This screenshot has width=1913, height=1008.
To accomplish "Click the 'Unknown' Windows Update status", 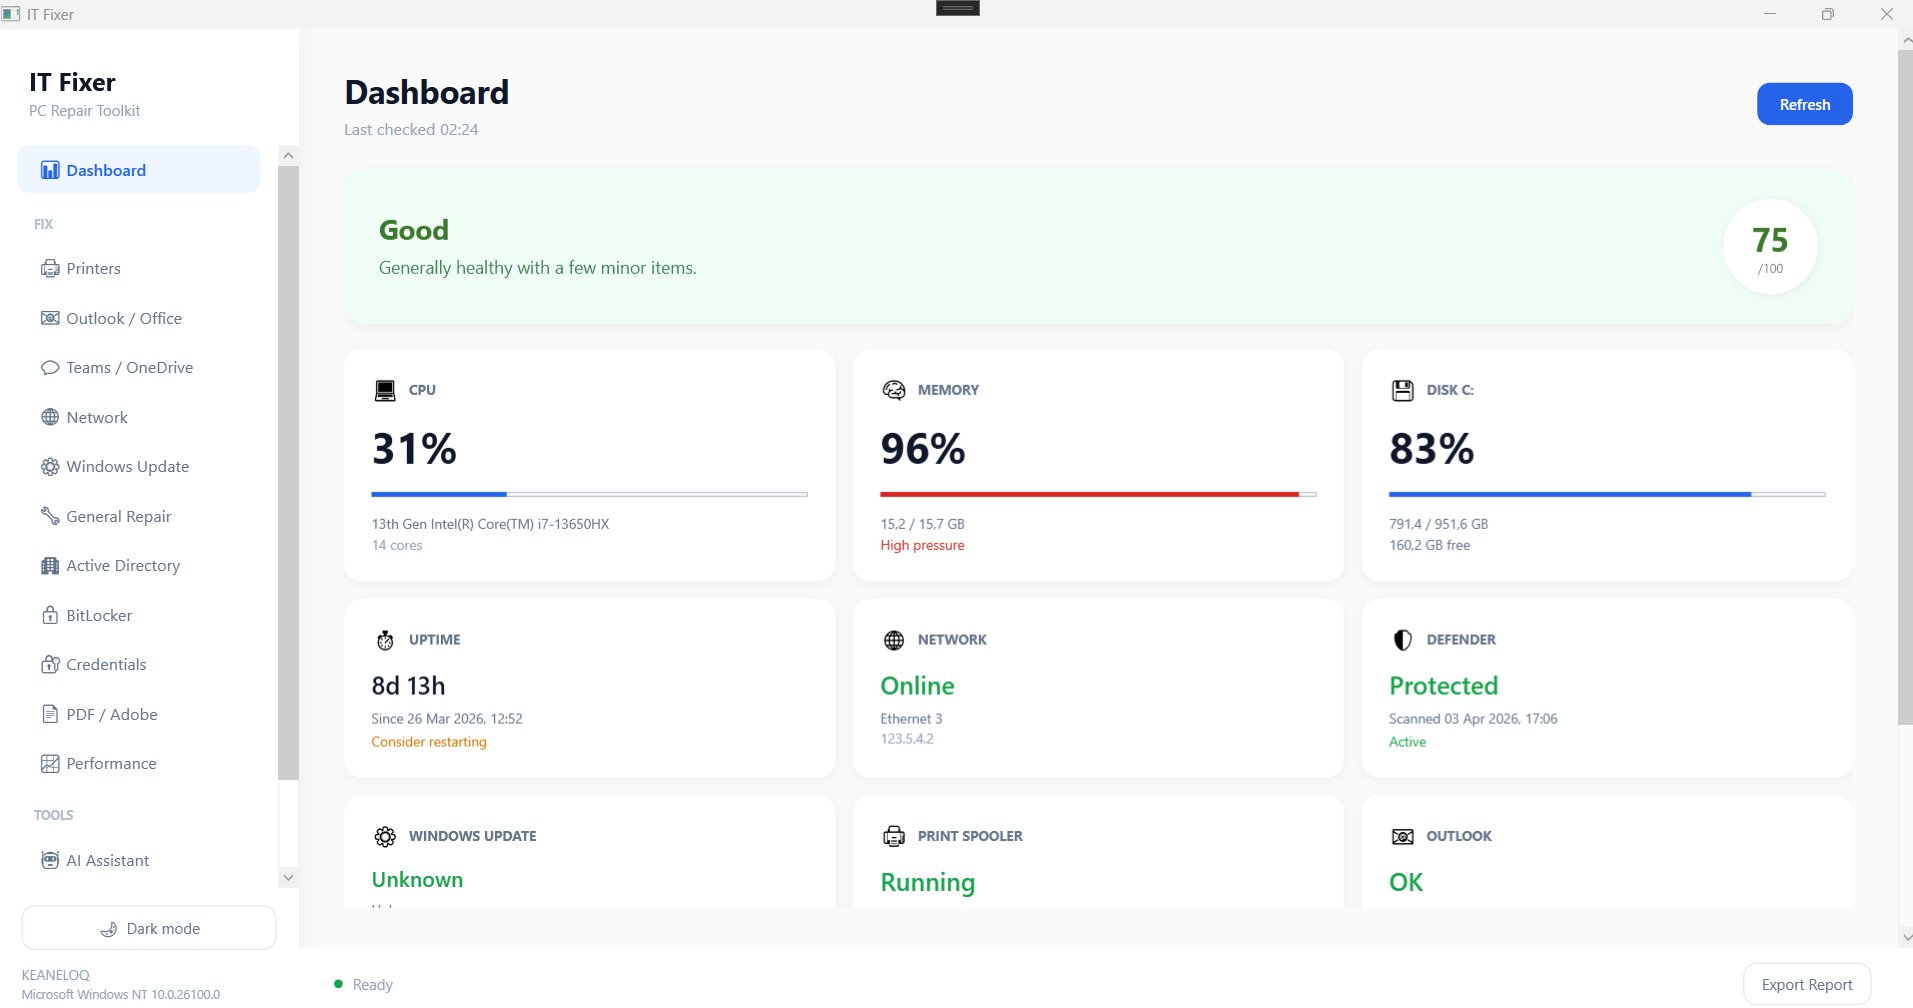I will tap(417, 880).
